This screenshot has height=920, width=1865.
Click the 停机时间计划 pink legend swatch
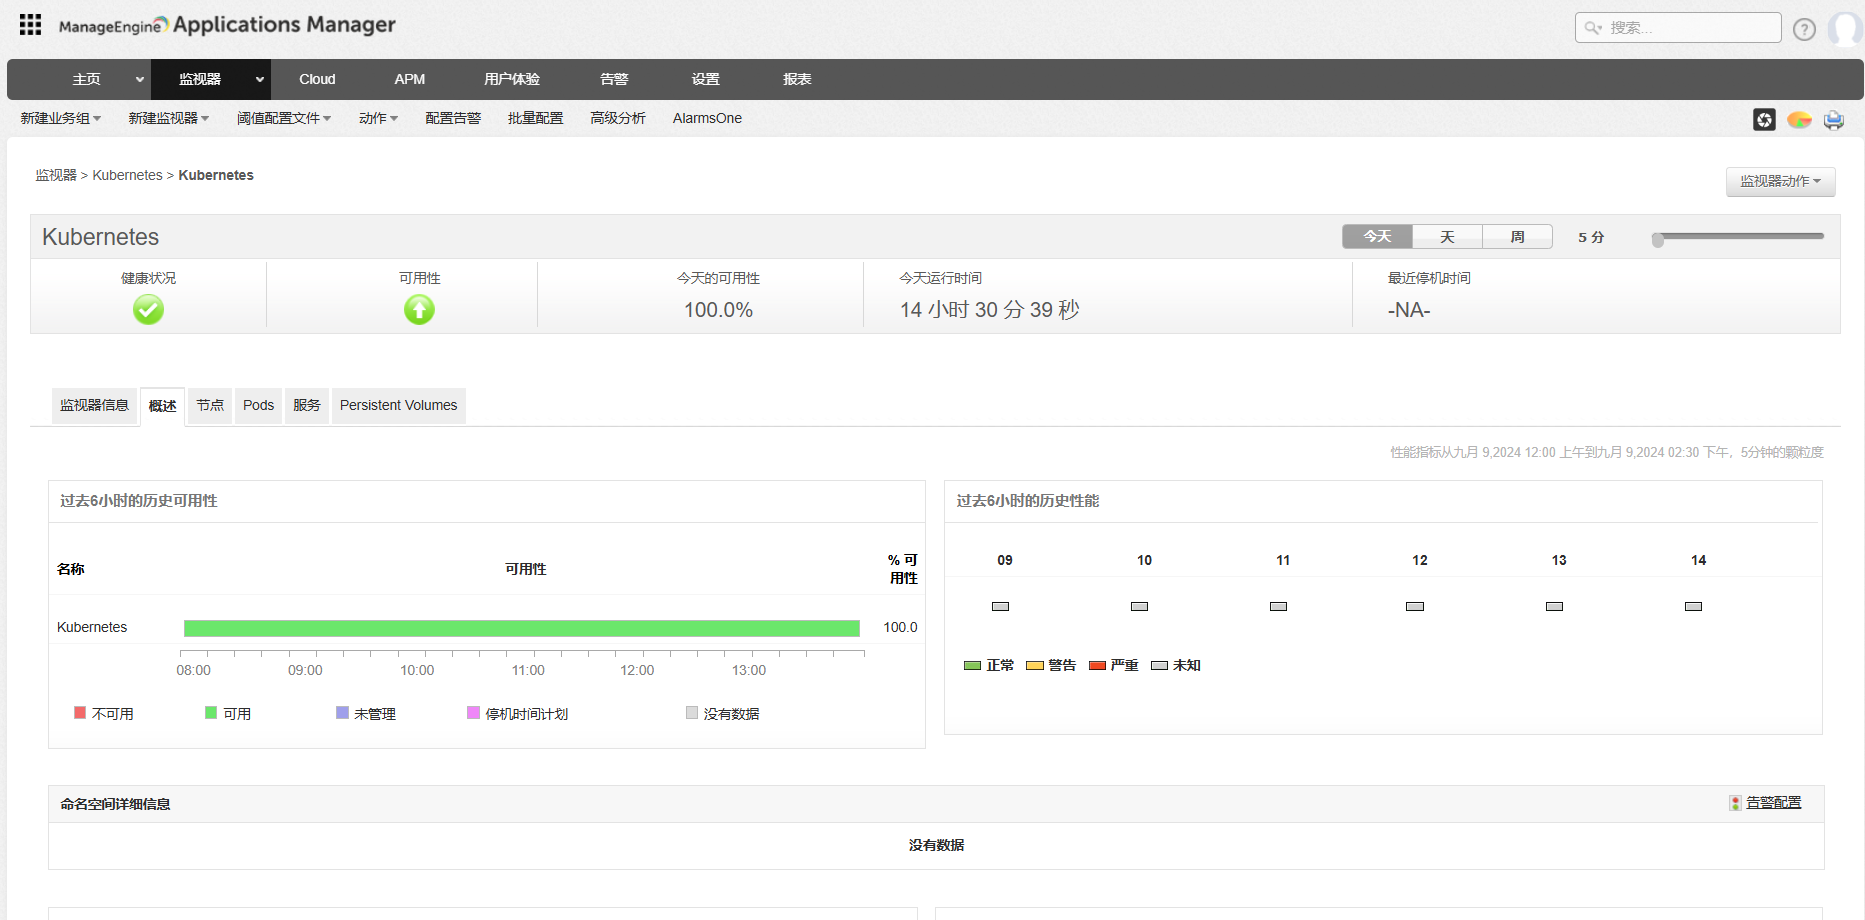[473, 713]
